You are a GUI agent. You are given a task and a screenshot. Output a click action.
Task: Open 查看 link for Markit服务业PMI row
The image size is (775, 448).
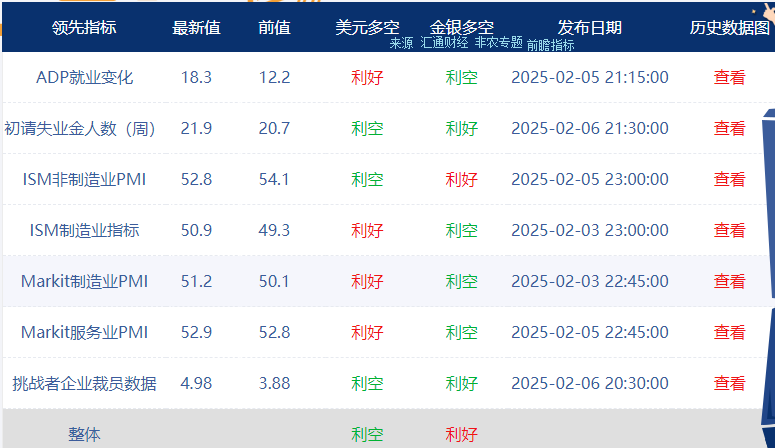(729, 332)
